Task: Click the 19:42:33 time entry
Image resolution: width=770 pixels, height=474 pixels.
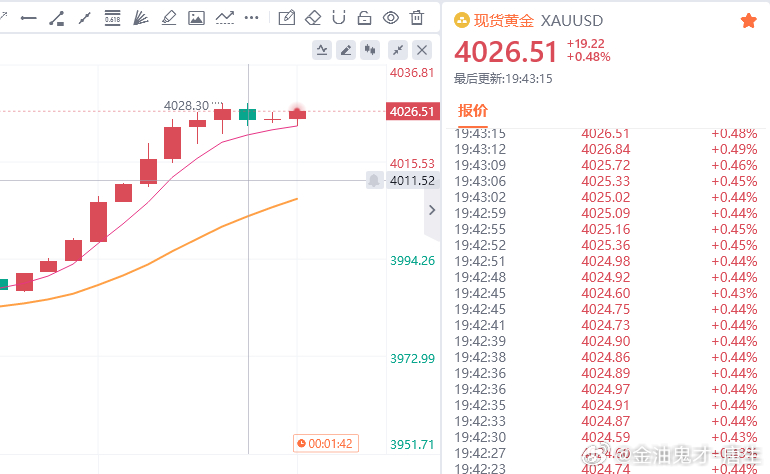Action: 480,421
